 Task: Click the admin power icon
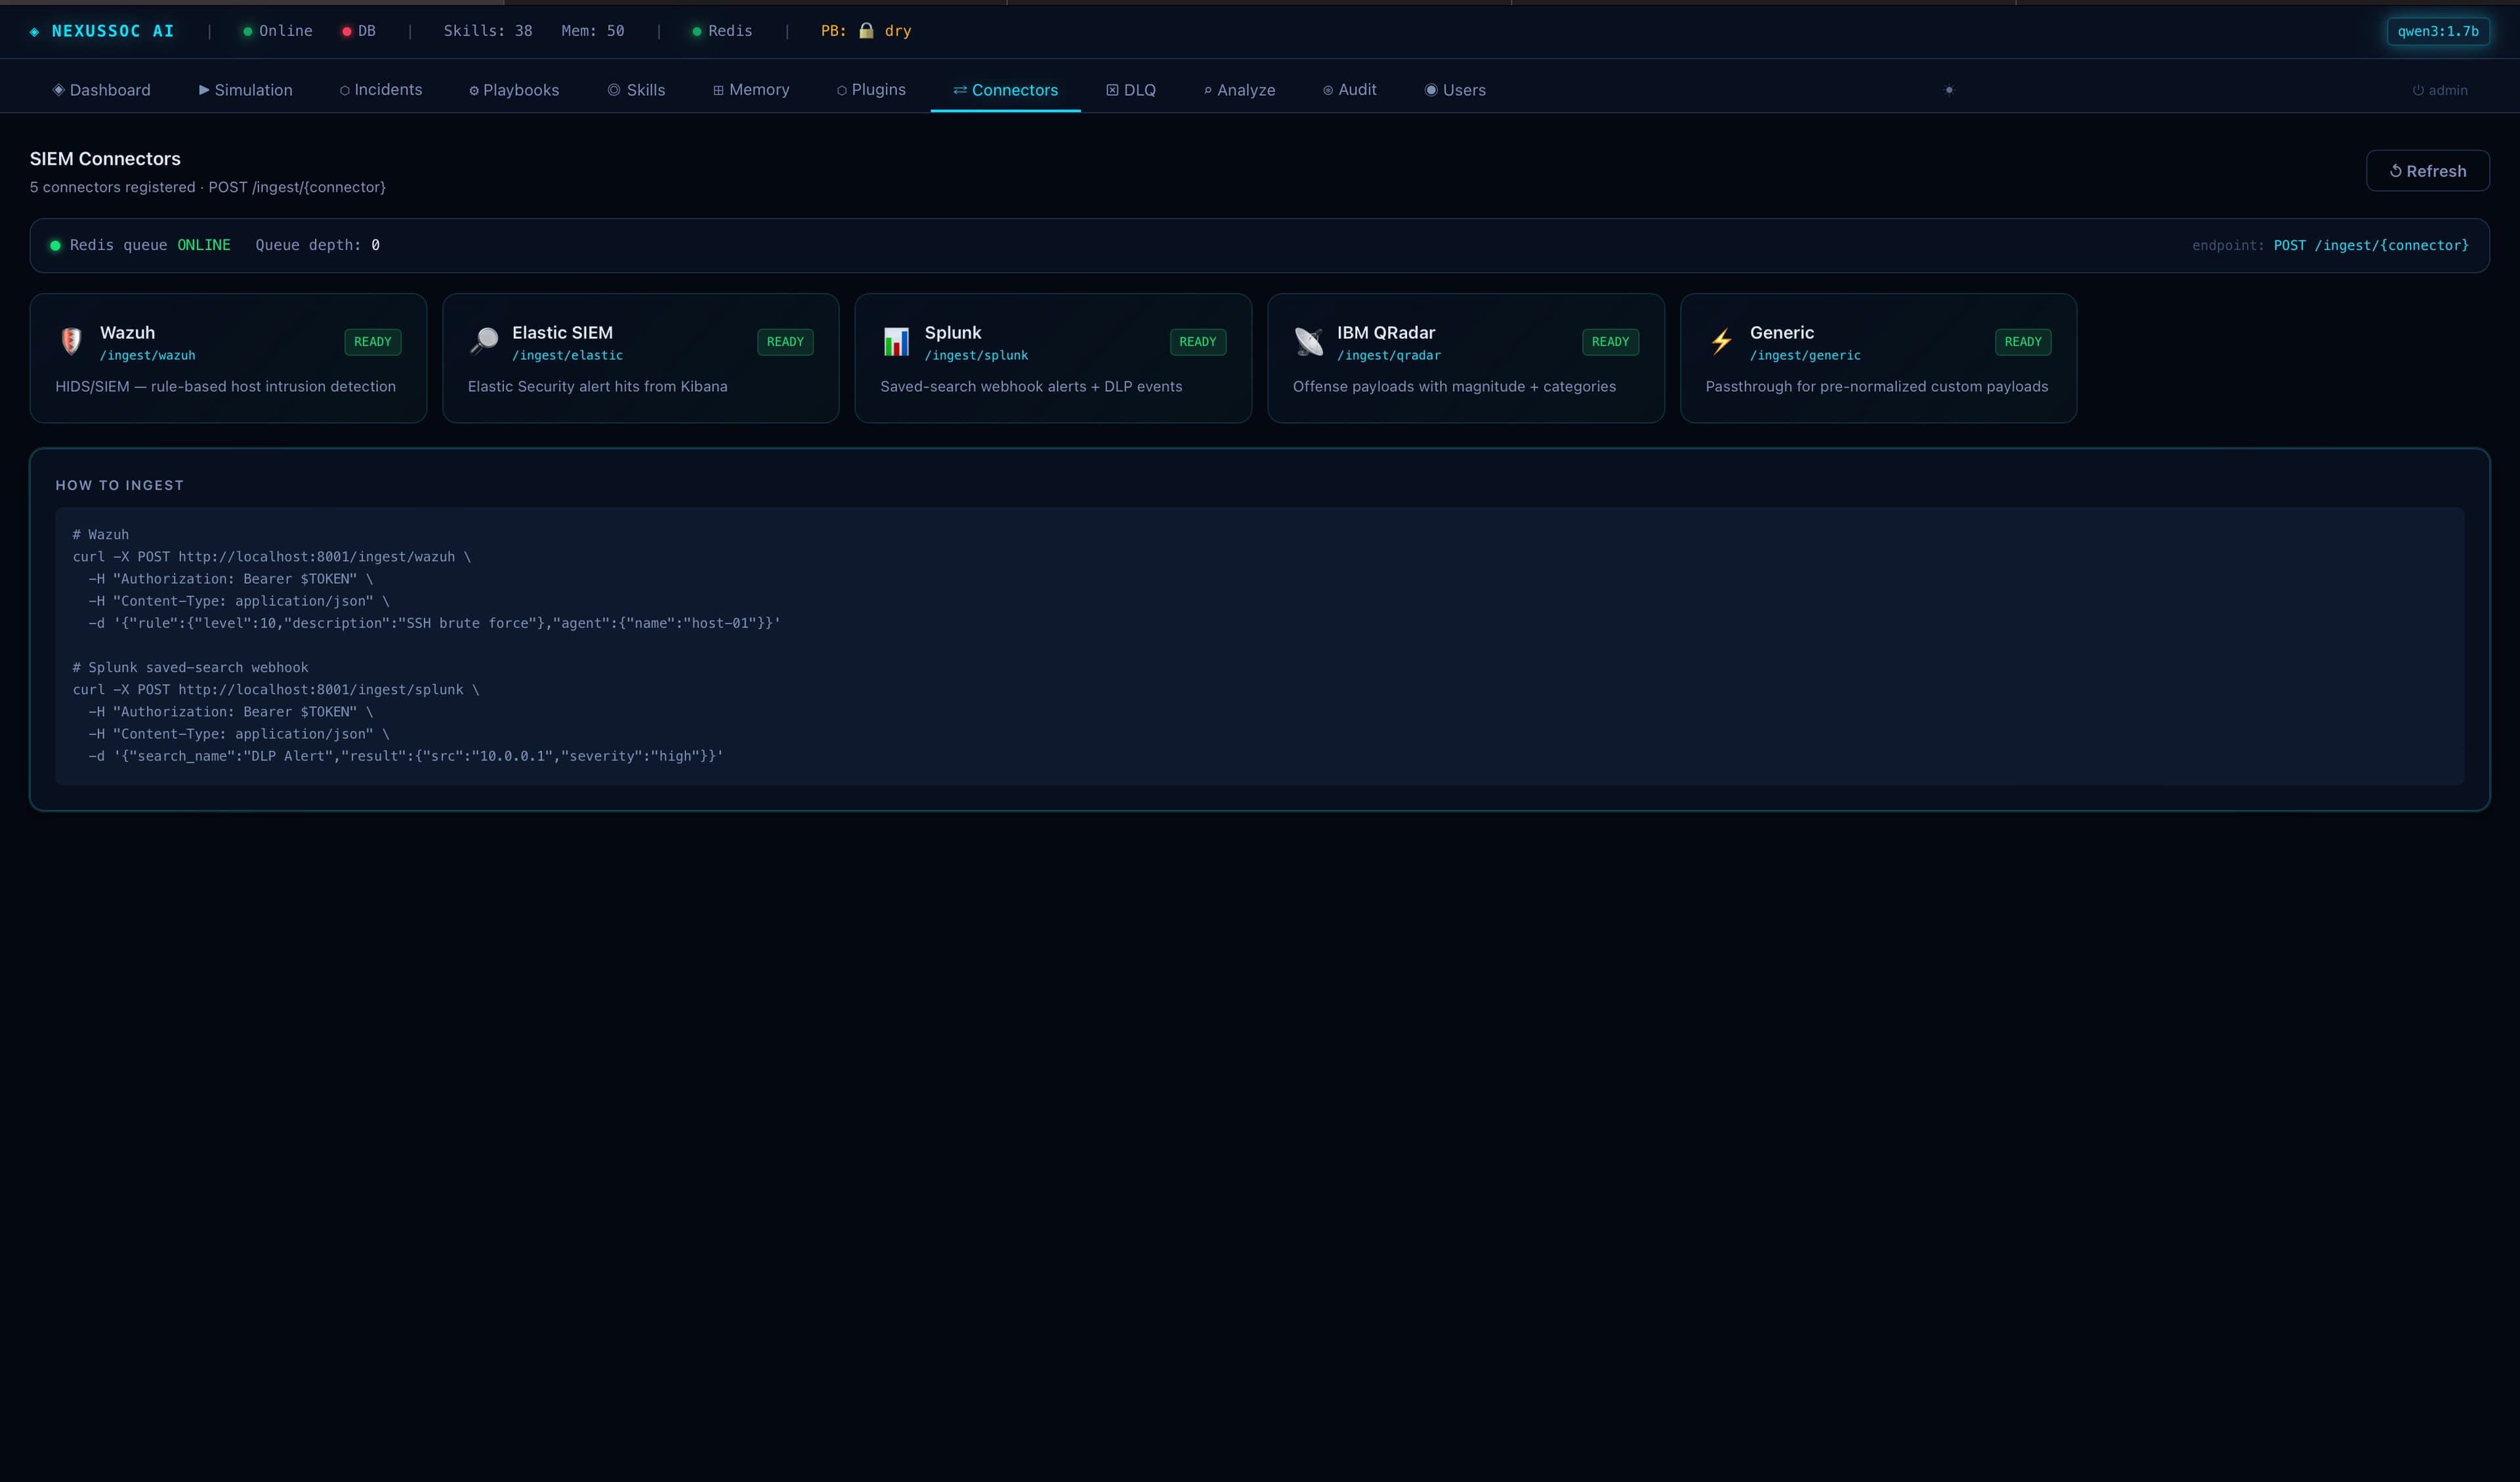2418,90
